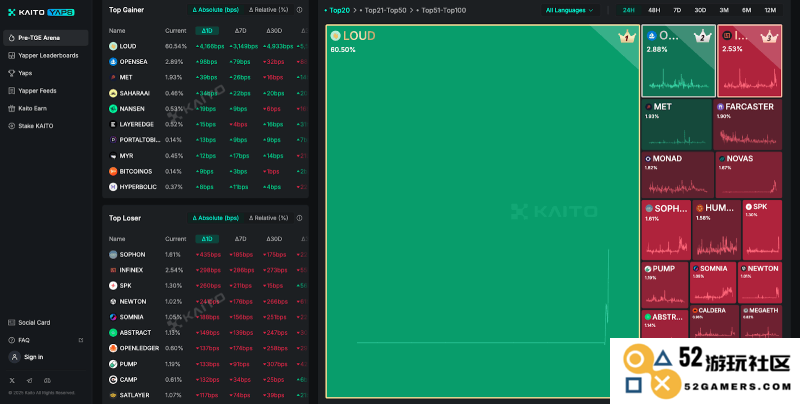Click the SAHARAAI icon in Top Gainer
The image size is (800, 404).
113,93
